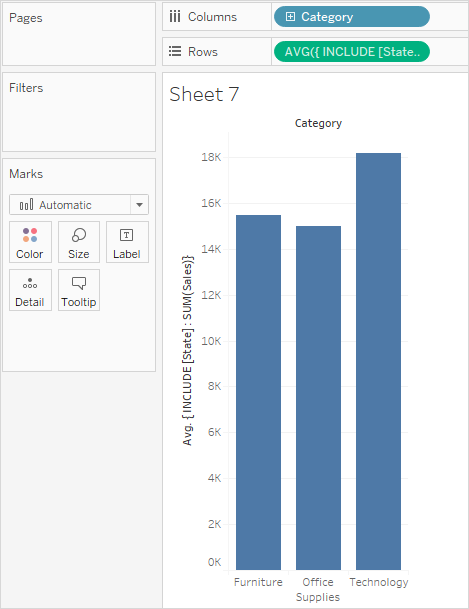Open the Detail marks card
This screenshot has width=469, height=609.
[x=30, y=290]
